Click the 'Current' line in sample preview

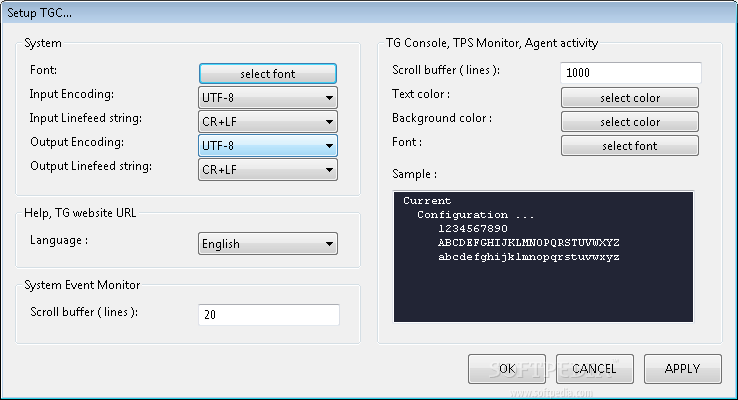[427, 201]
